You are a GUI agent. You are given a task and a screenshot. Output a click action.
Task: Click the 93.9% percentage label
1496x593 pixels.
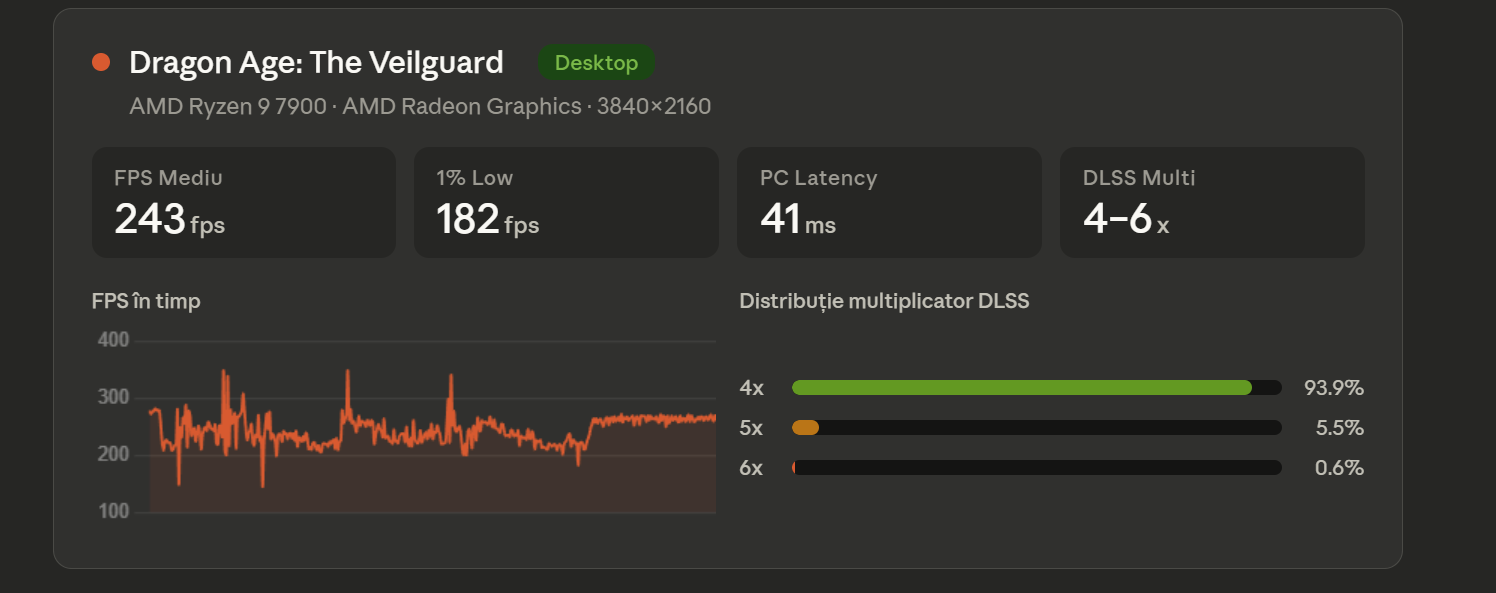(1334, 388)
